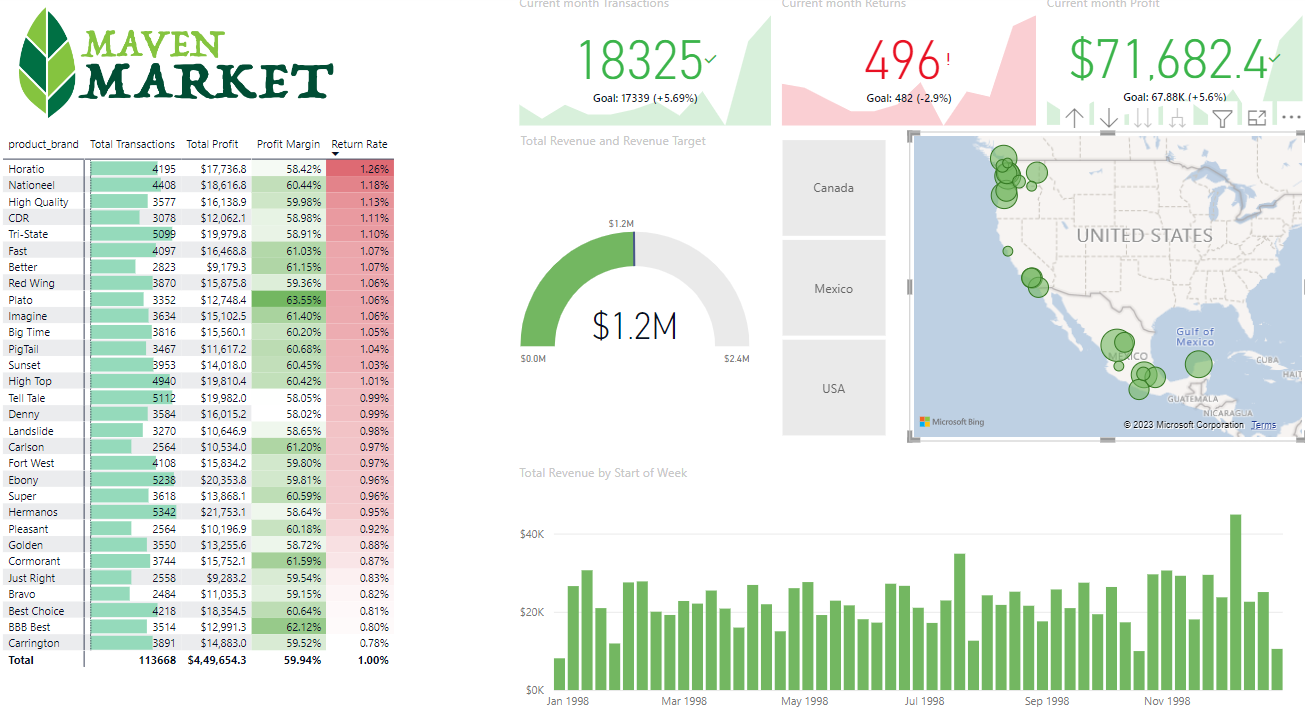Open More options for the map visual
1305x728 pixels.
click(x=1292, y=117)
